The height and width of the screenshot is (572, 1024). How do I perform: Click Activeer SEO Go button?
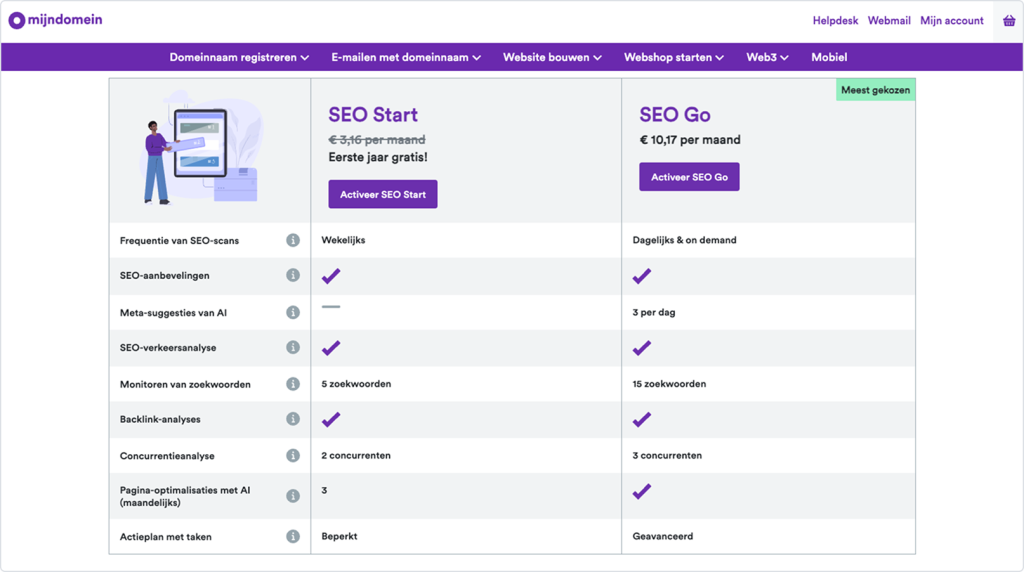[x=689, y=177]
